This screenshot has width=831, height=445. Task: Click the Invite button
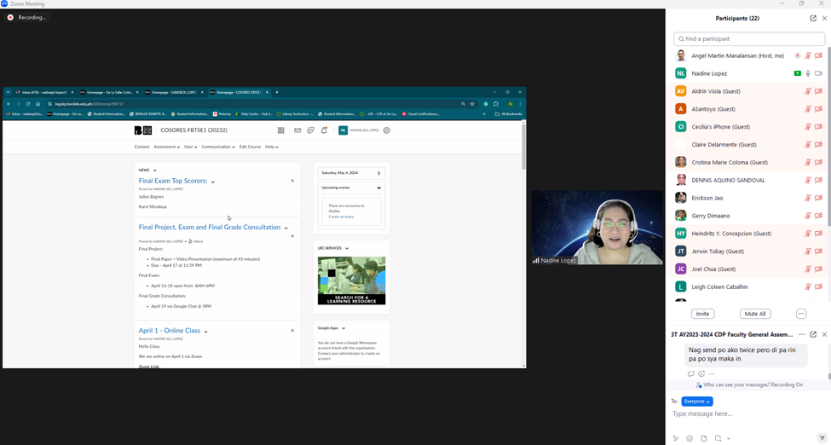coord(702,314)
